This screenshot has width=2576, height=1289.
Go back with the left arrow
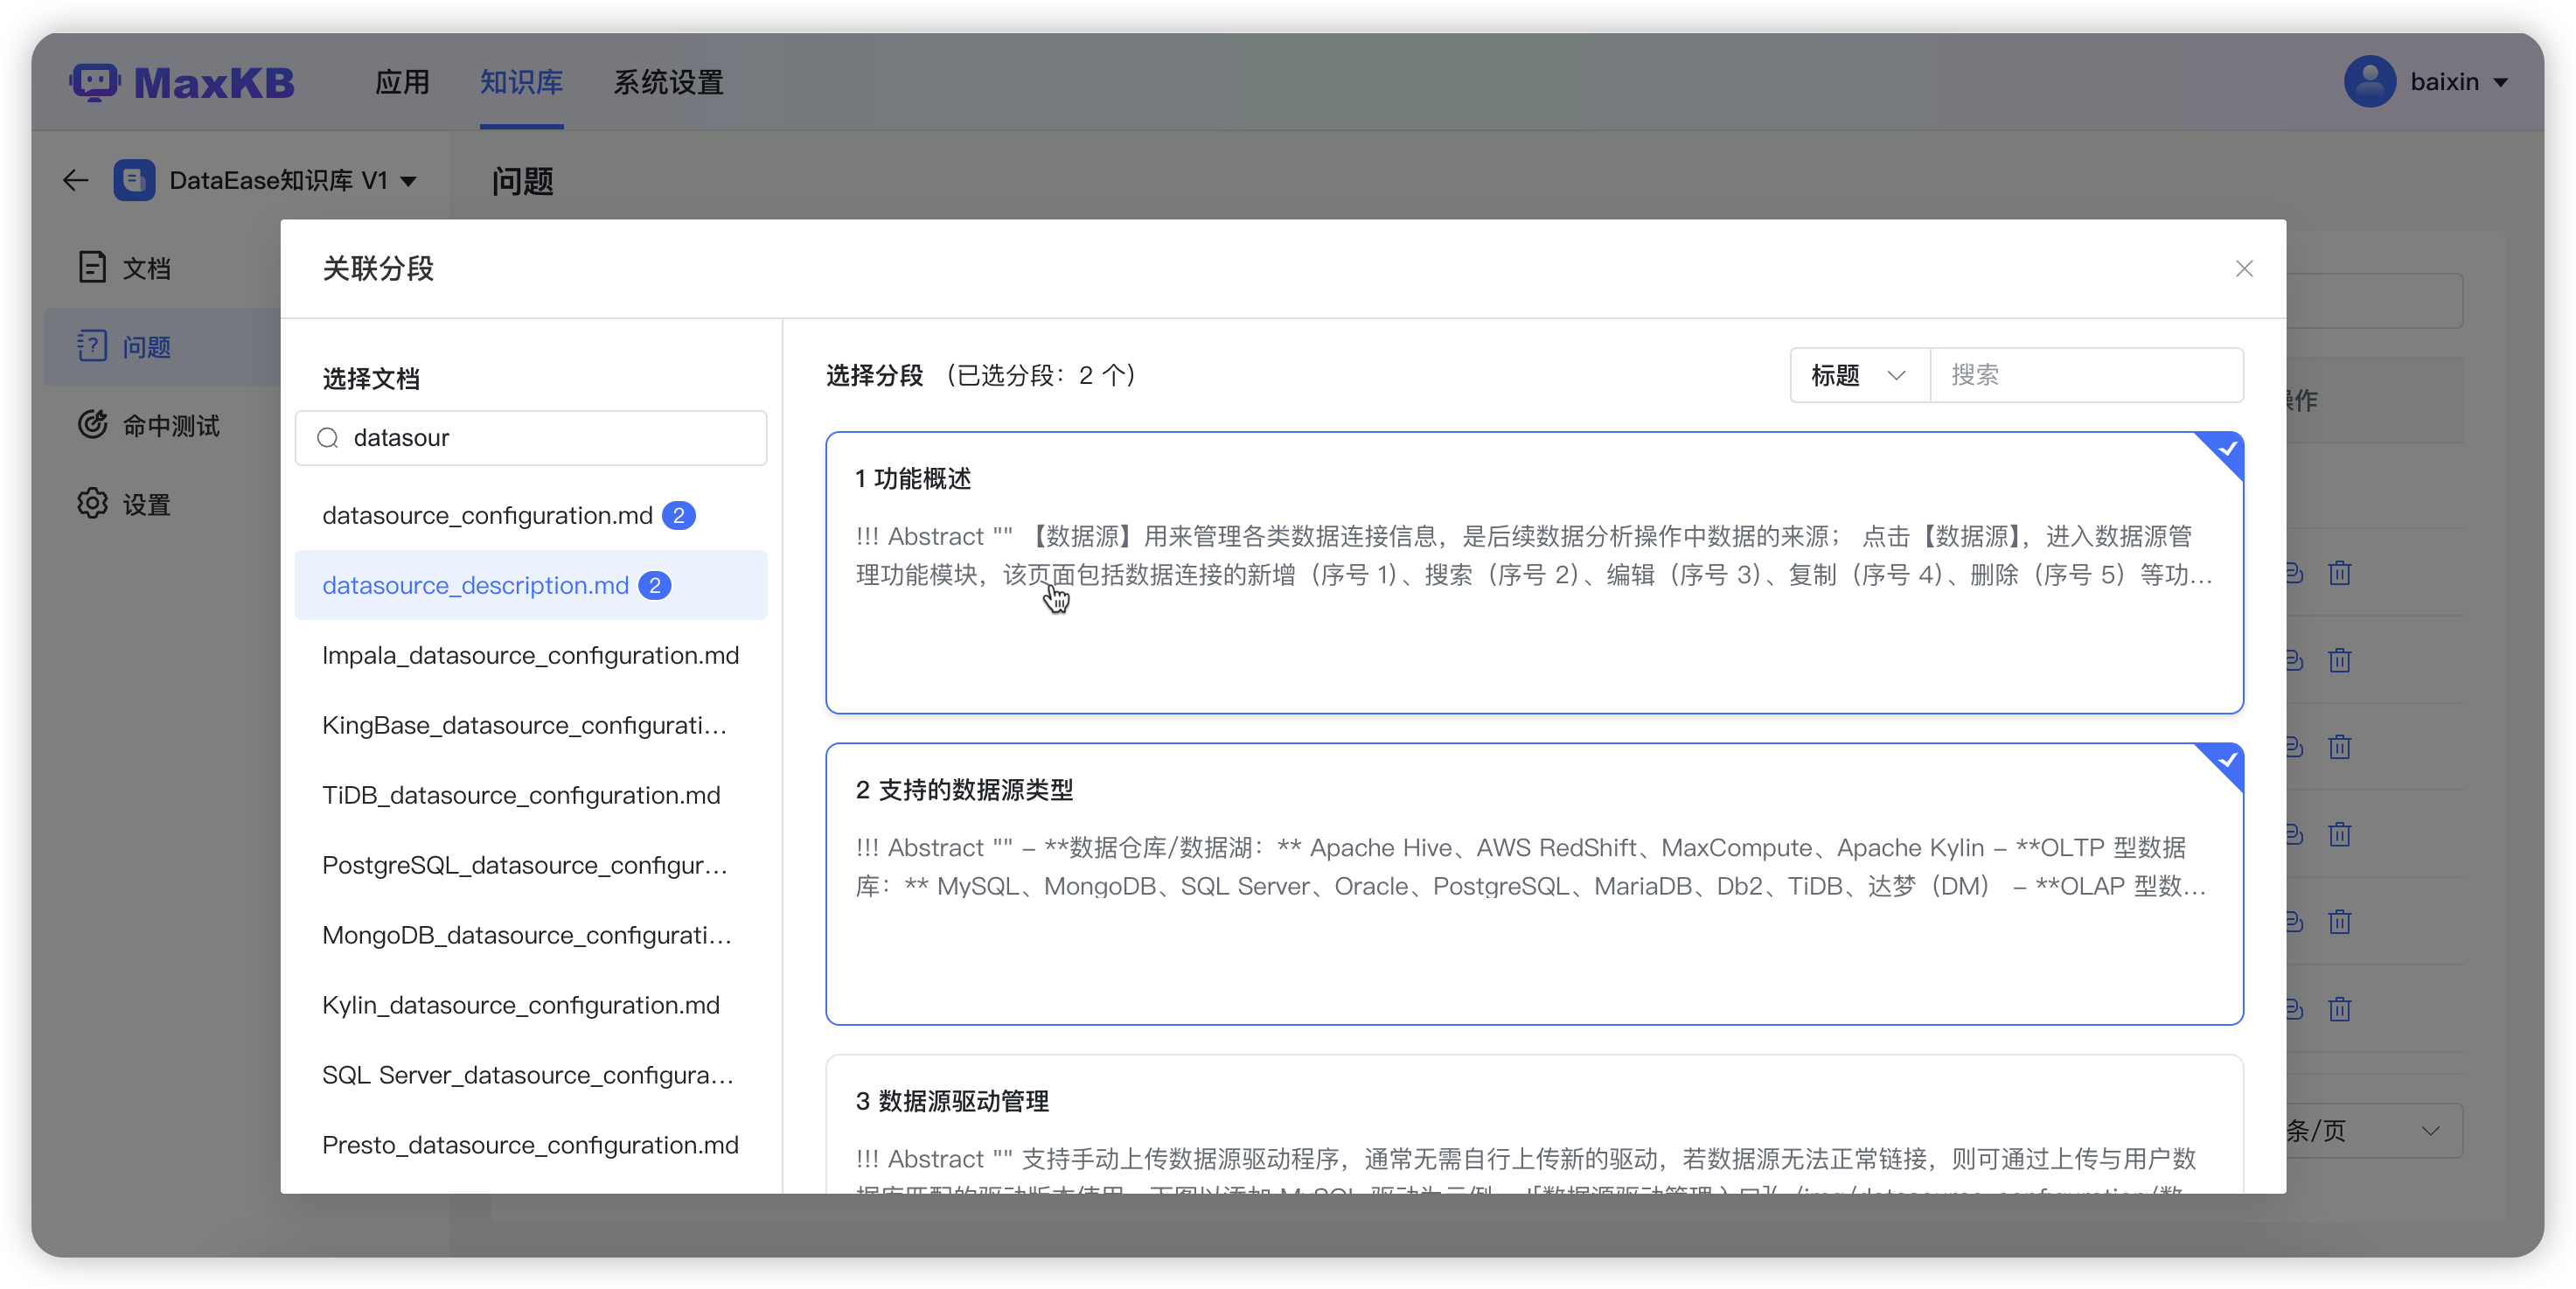[76, 180]
